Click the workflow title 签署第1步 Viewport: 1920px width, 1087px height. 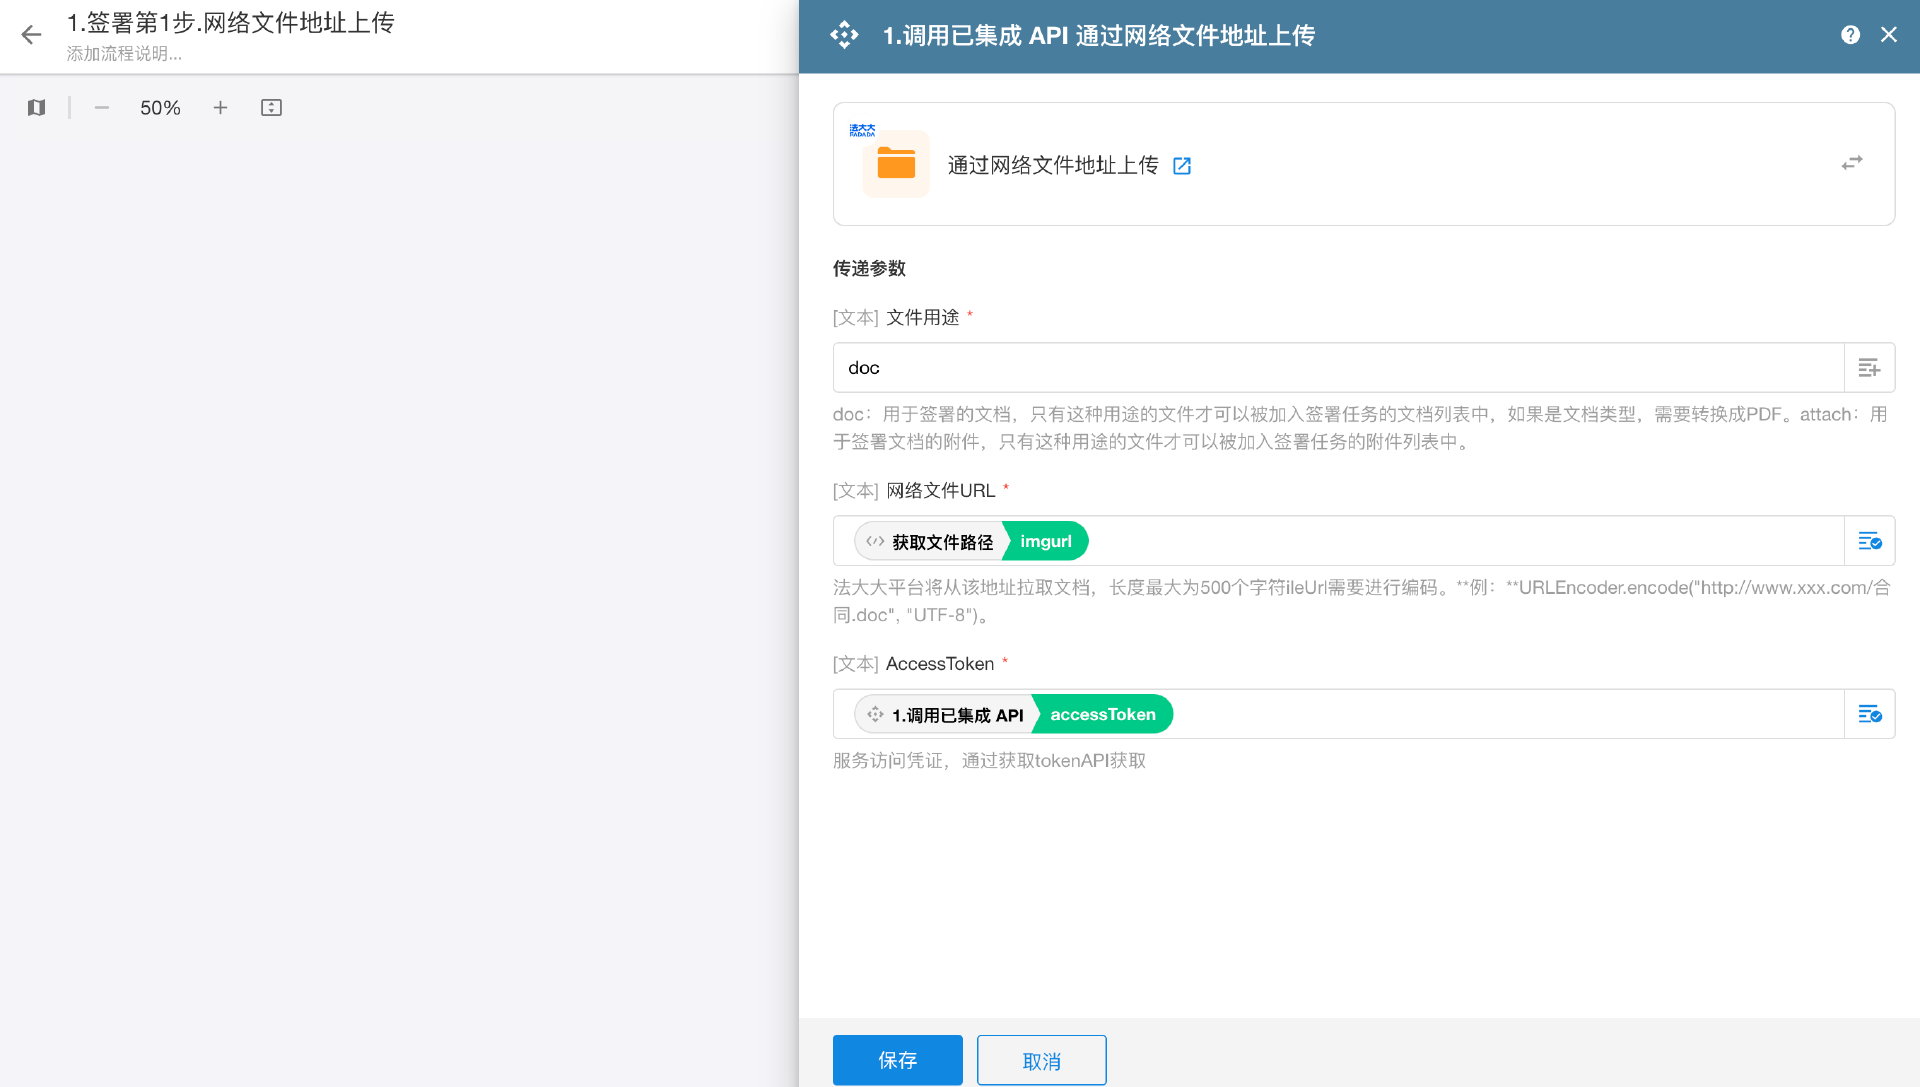coord(230,22)
